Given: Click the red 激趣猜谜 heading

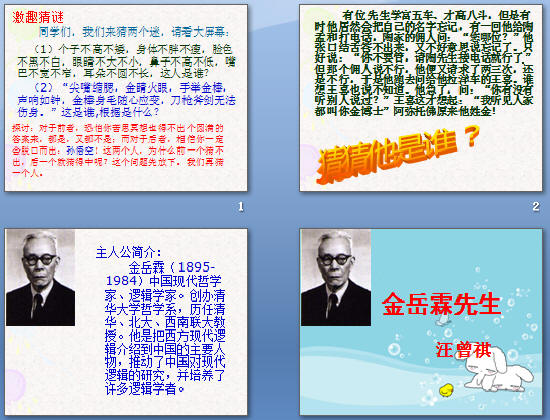Looking at the screenshot, I should coord(38,17).
